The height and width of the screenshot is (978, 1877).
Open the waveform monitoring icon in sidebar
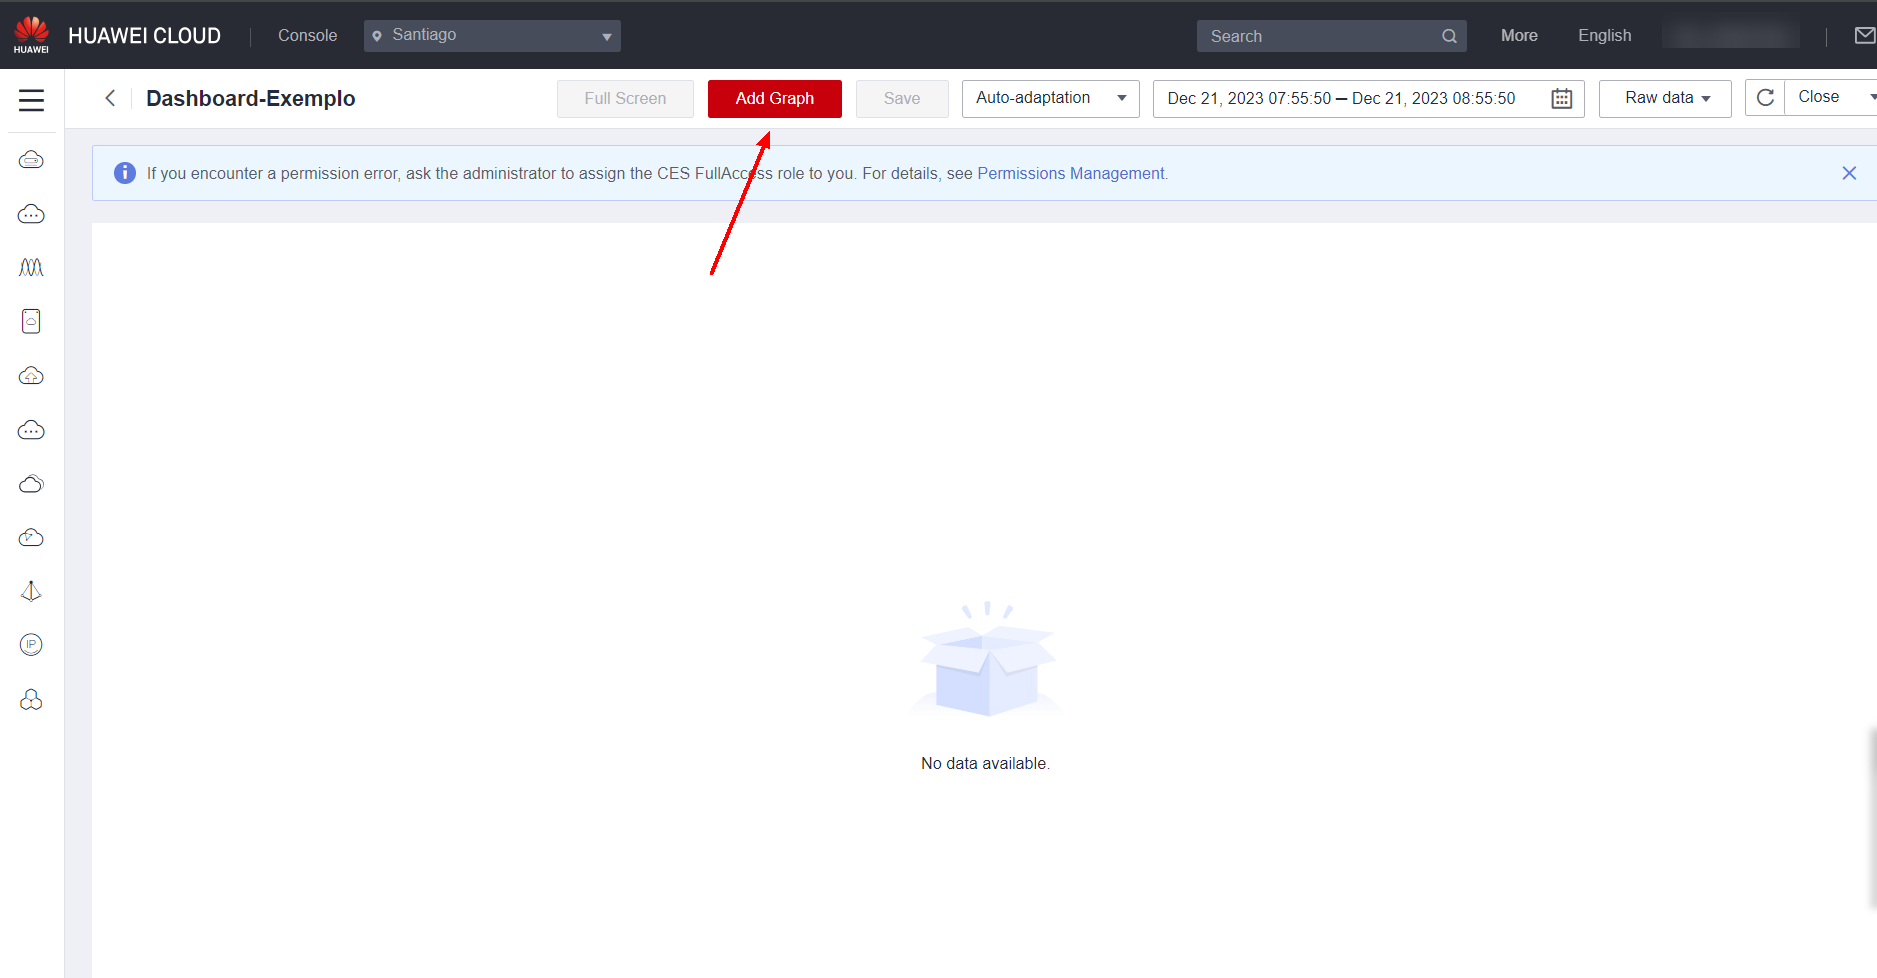tap(31, 268)
